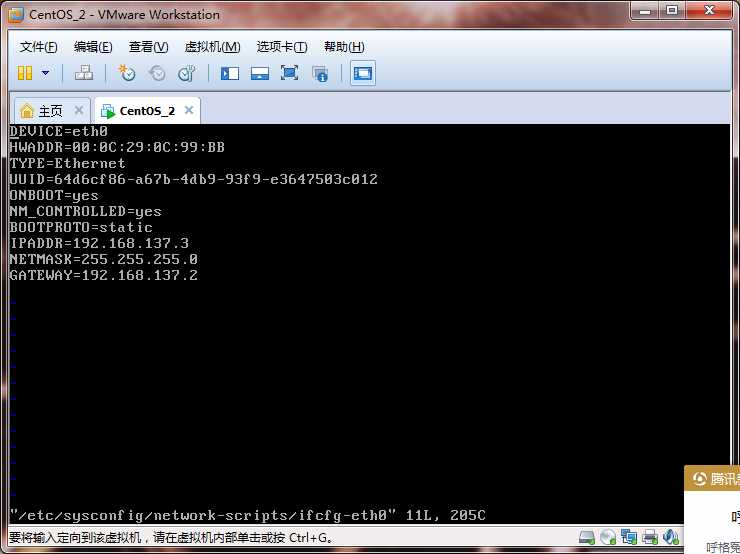The height and width of the screenshot is (554, 740).
Task: Click the printer status icon
Action: (650, 537)
